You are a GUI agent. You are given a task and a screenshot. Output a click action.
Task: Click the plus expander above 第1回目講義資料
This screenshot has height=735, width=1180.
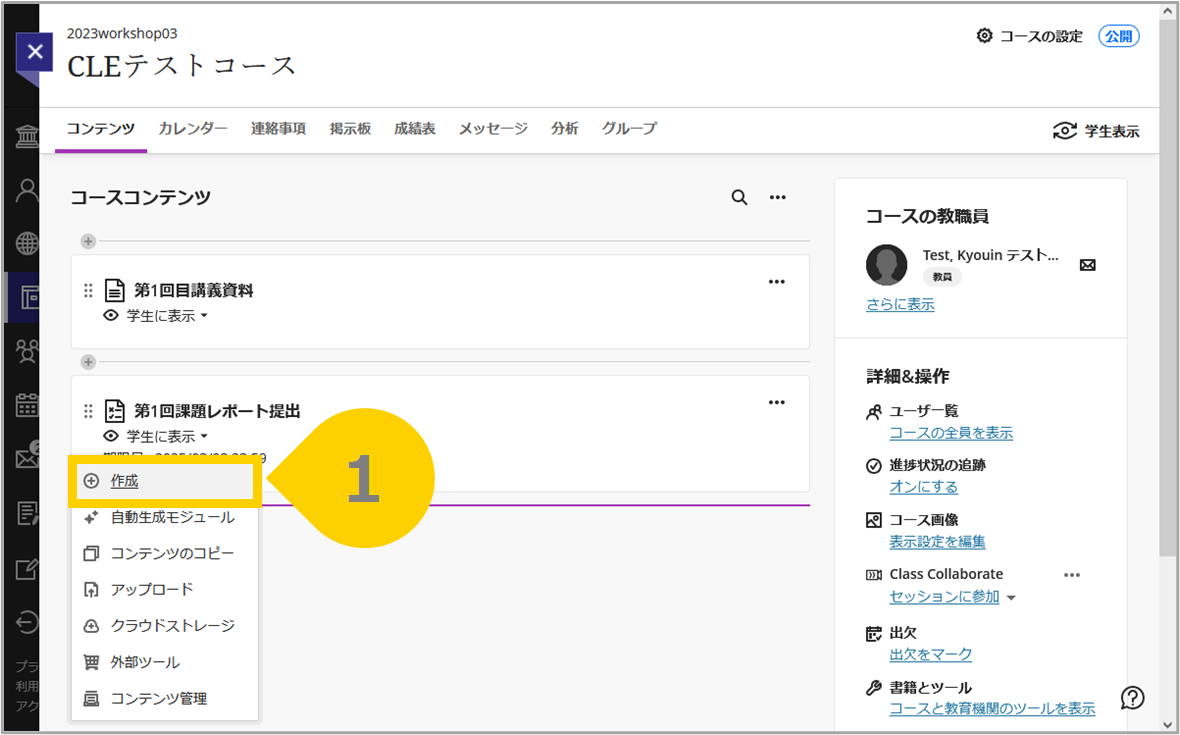point(88,240)
